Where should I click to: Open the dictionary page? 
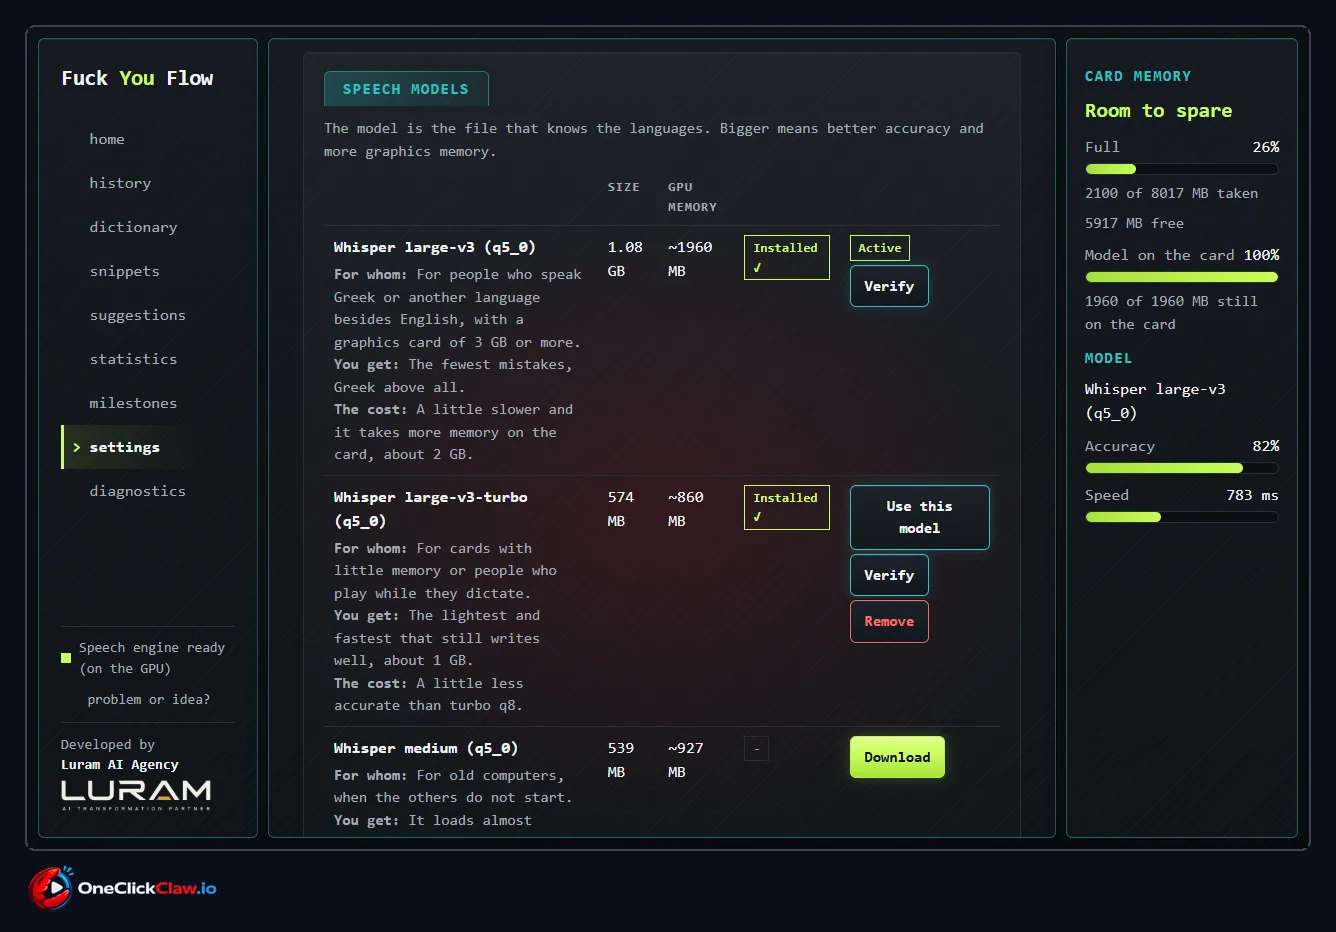(133, 227)
